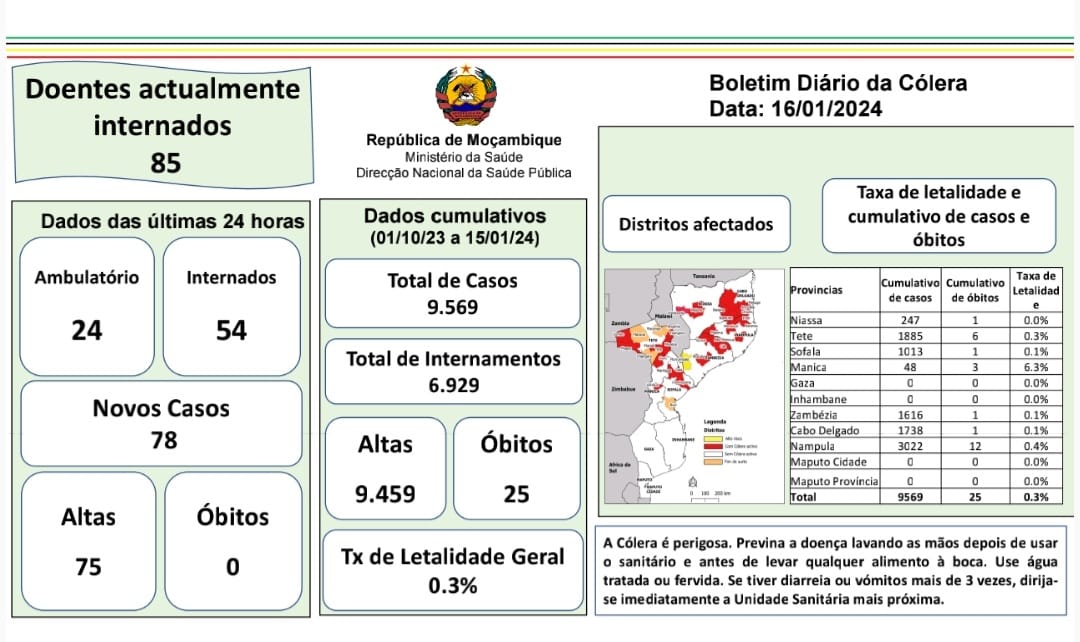
Task: Click 'Ministério da Saúde' text
Action: pos(464,157)
